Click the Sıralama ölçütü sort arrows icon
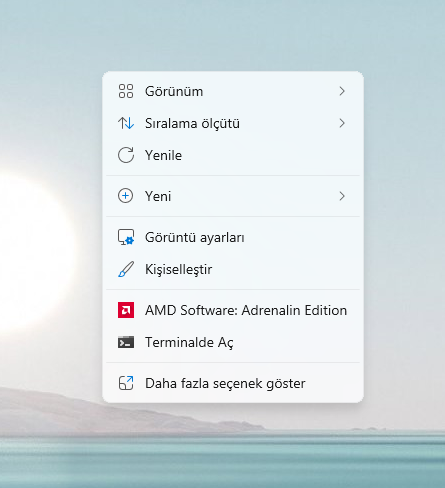Screen dimensions: 445x488 126,123
